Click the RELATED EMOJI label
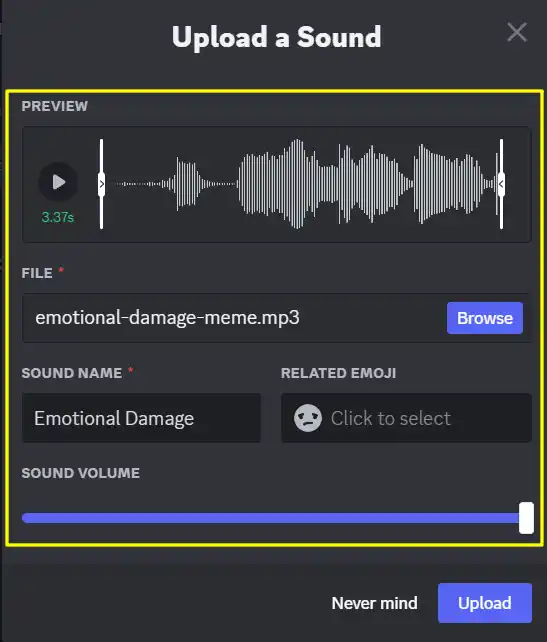The height and width of the screenshot is (642, 547). tap(339, 373)
